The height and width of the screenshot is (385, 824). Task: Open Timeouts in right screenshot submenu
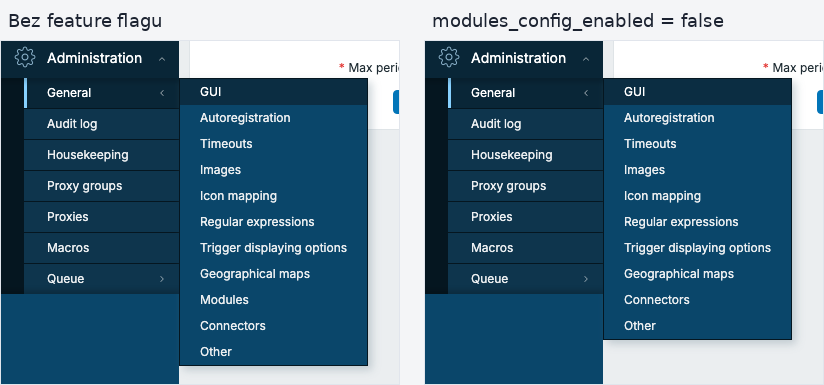click(x=697, y=144)
